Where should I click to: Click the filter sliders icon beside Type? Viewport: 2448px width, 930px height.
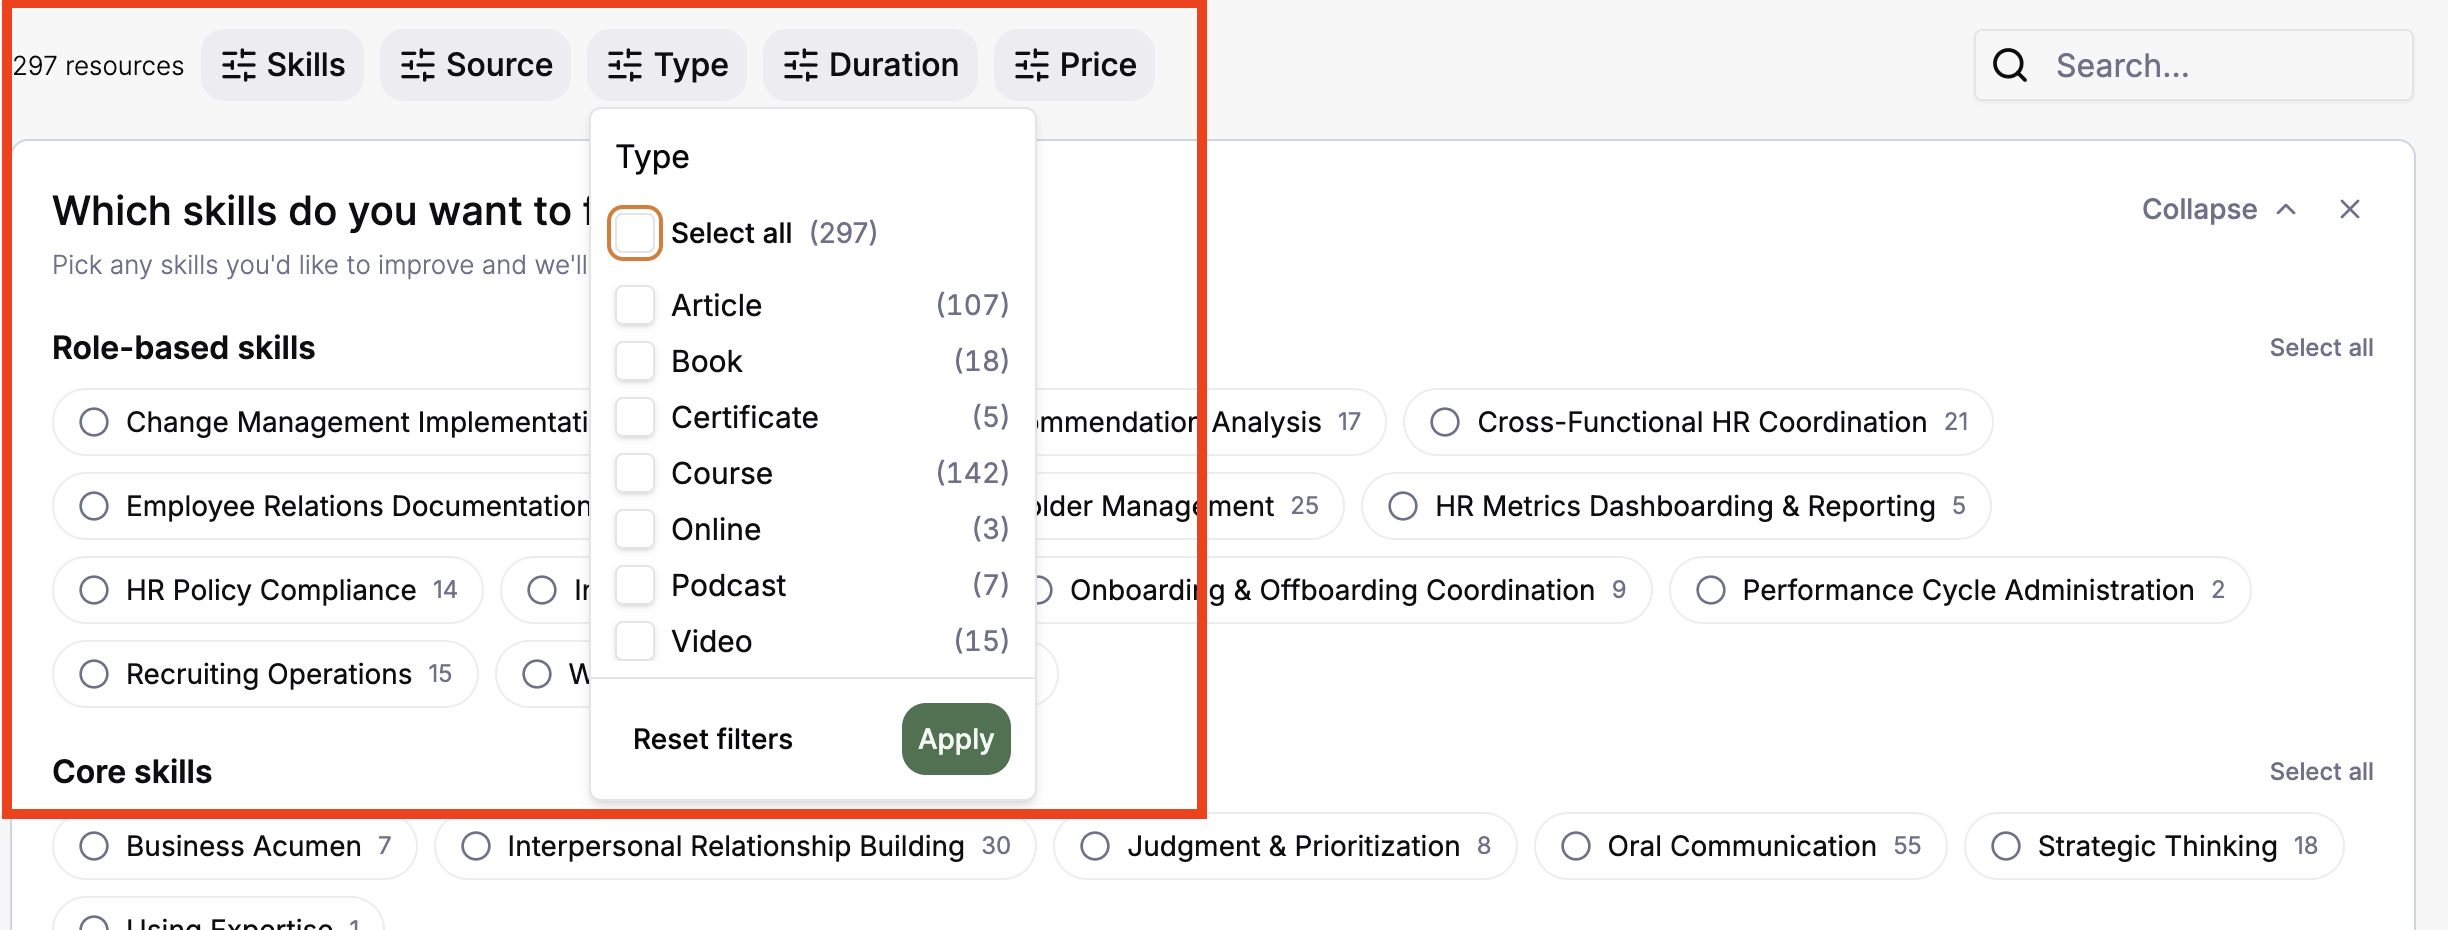[x=625, y=65]
